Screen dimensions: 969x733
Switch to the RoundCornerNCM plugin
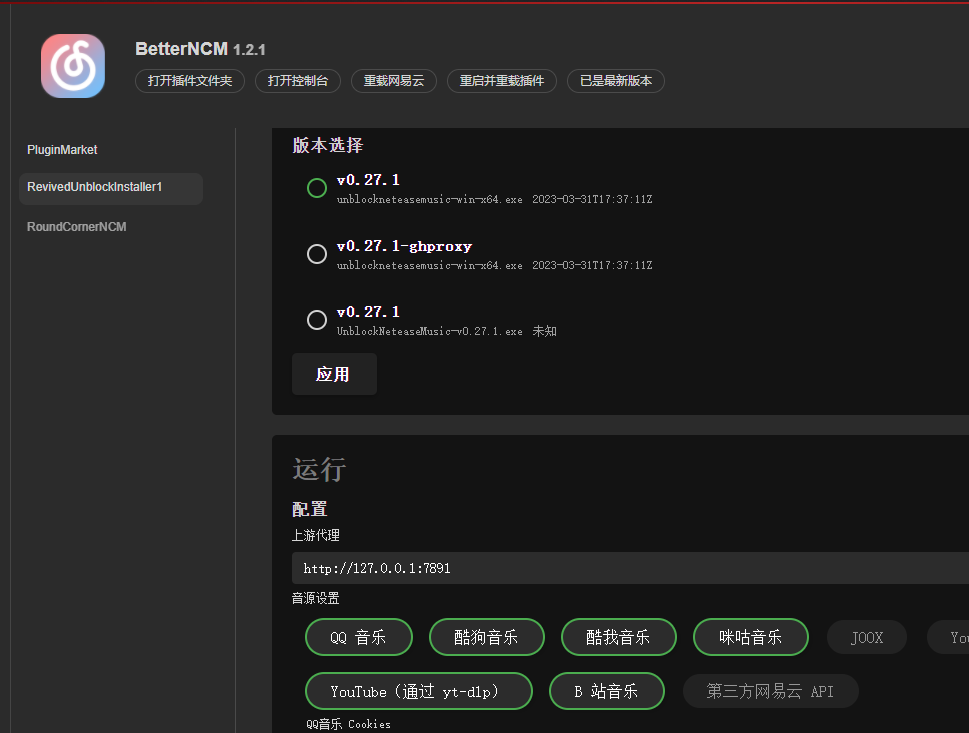pos(77,226)
